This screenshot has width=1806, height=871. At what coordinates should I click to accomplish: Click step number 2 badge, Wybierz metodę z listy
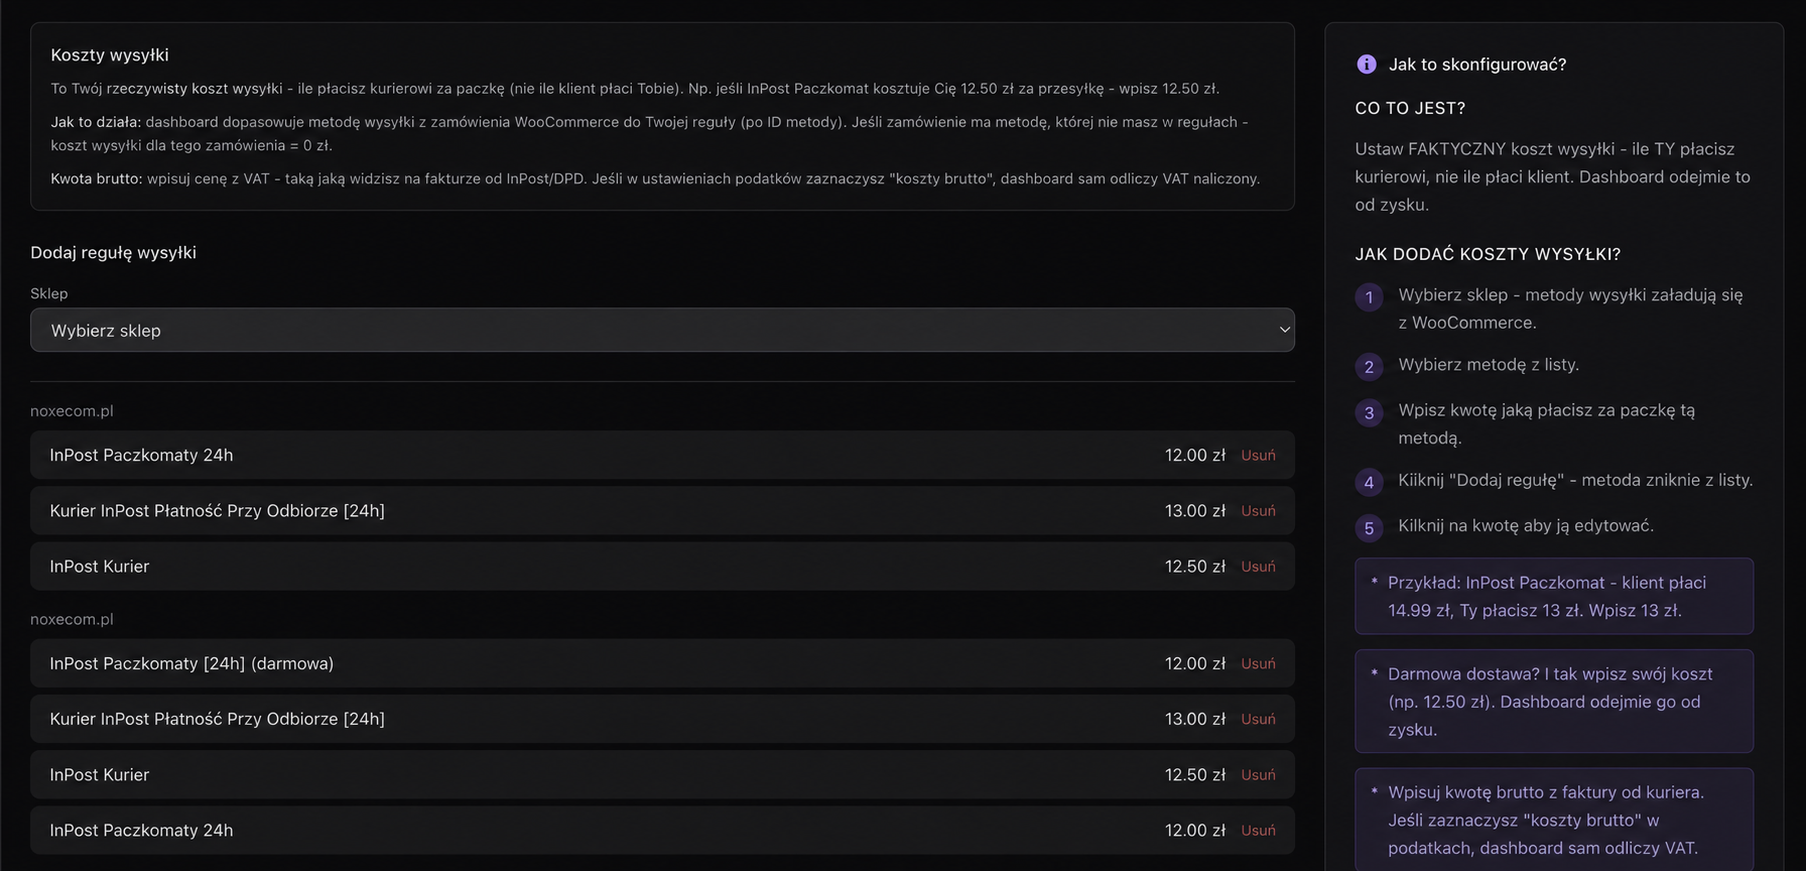(x=1369, y=367)
